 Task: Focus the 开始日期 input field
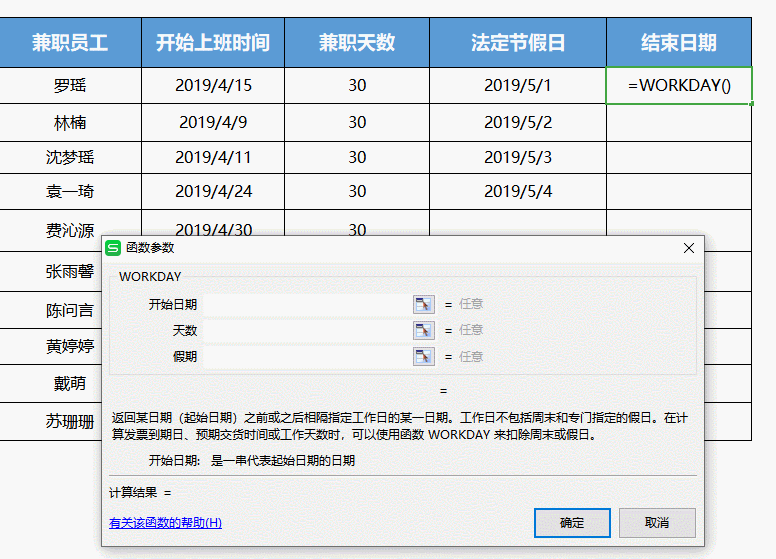[x=305, y=304]
